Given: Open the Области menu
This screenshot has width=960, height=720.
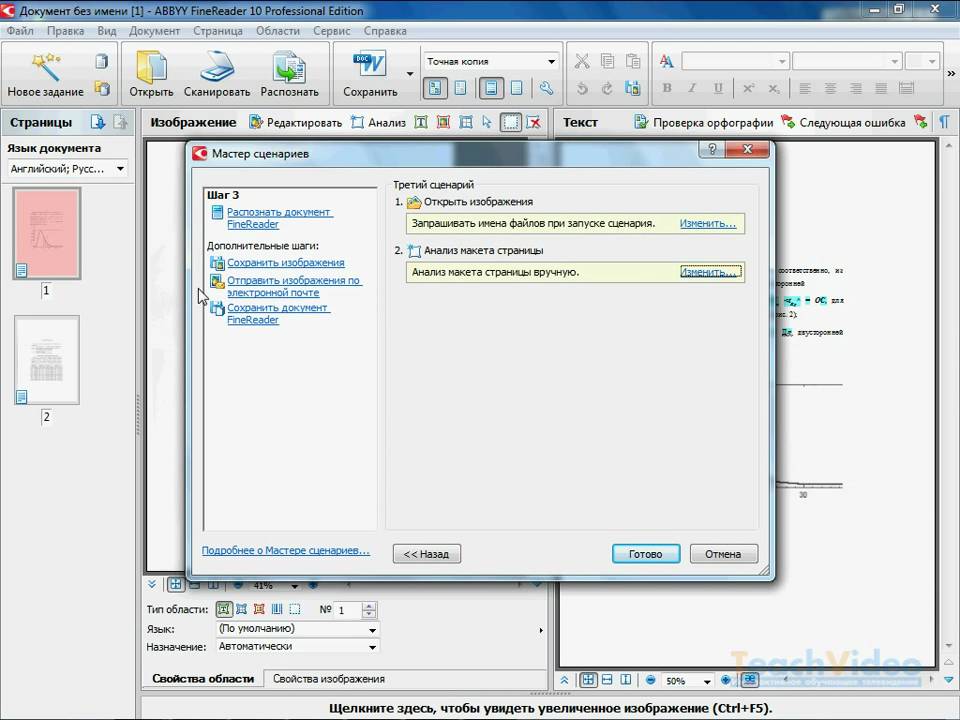Looking at the screenshot, I should (278, 31).
